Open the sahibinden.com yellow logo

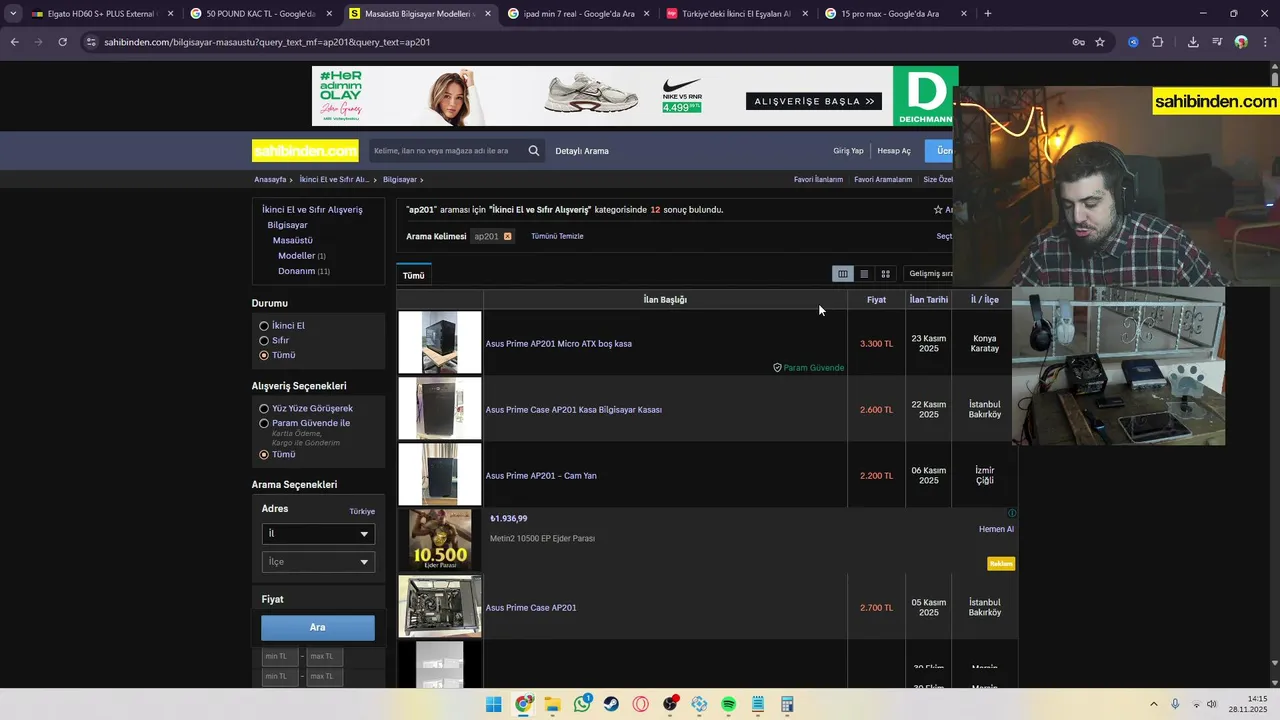pos(305,151)
